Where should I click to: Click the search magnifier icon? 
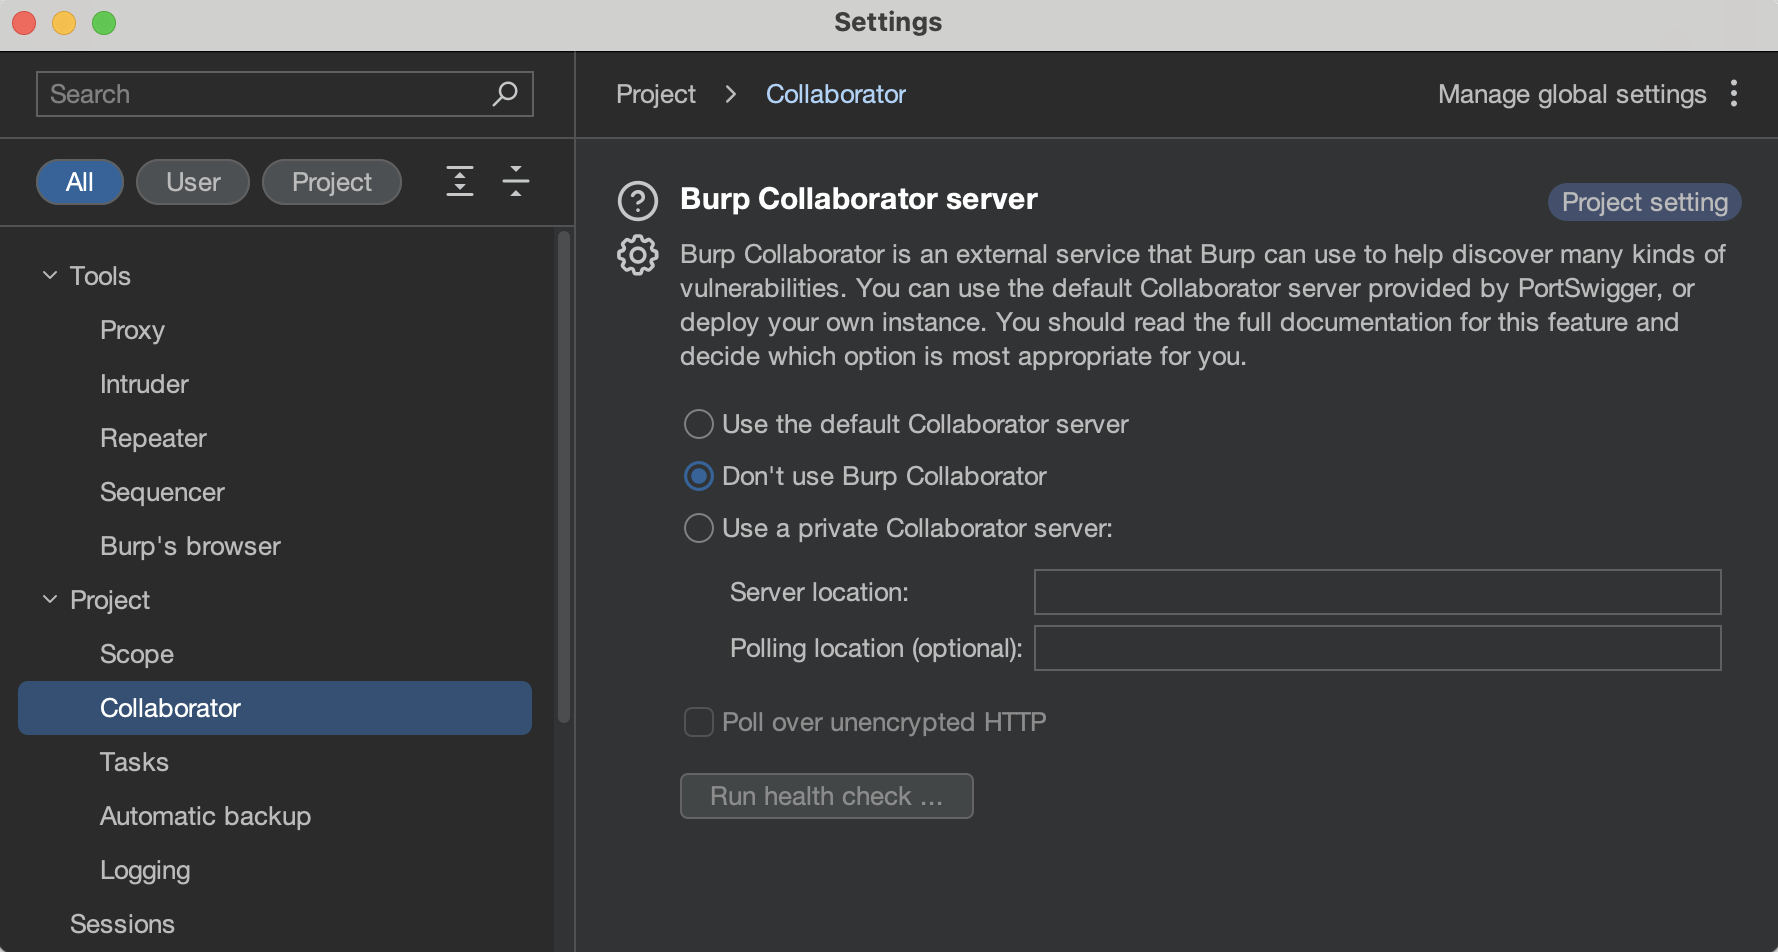tap(505, 94)
